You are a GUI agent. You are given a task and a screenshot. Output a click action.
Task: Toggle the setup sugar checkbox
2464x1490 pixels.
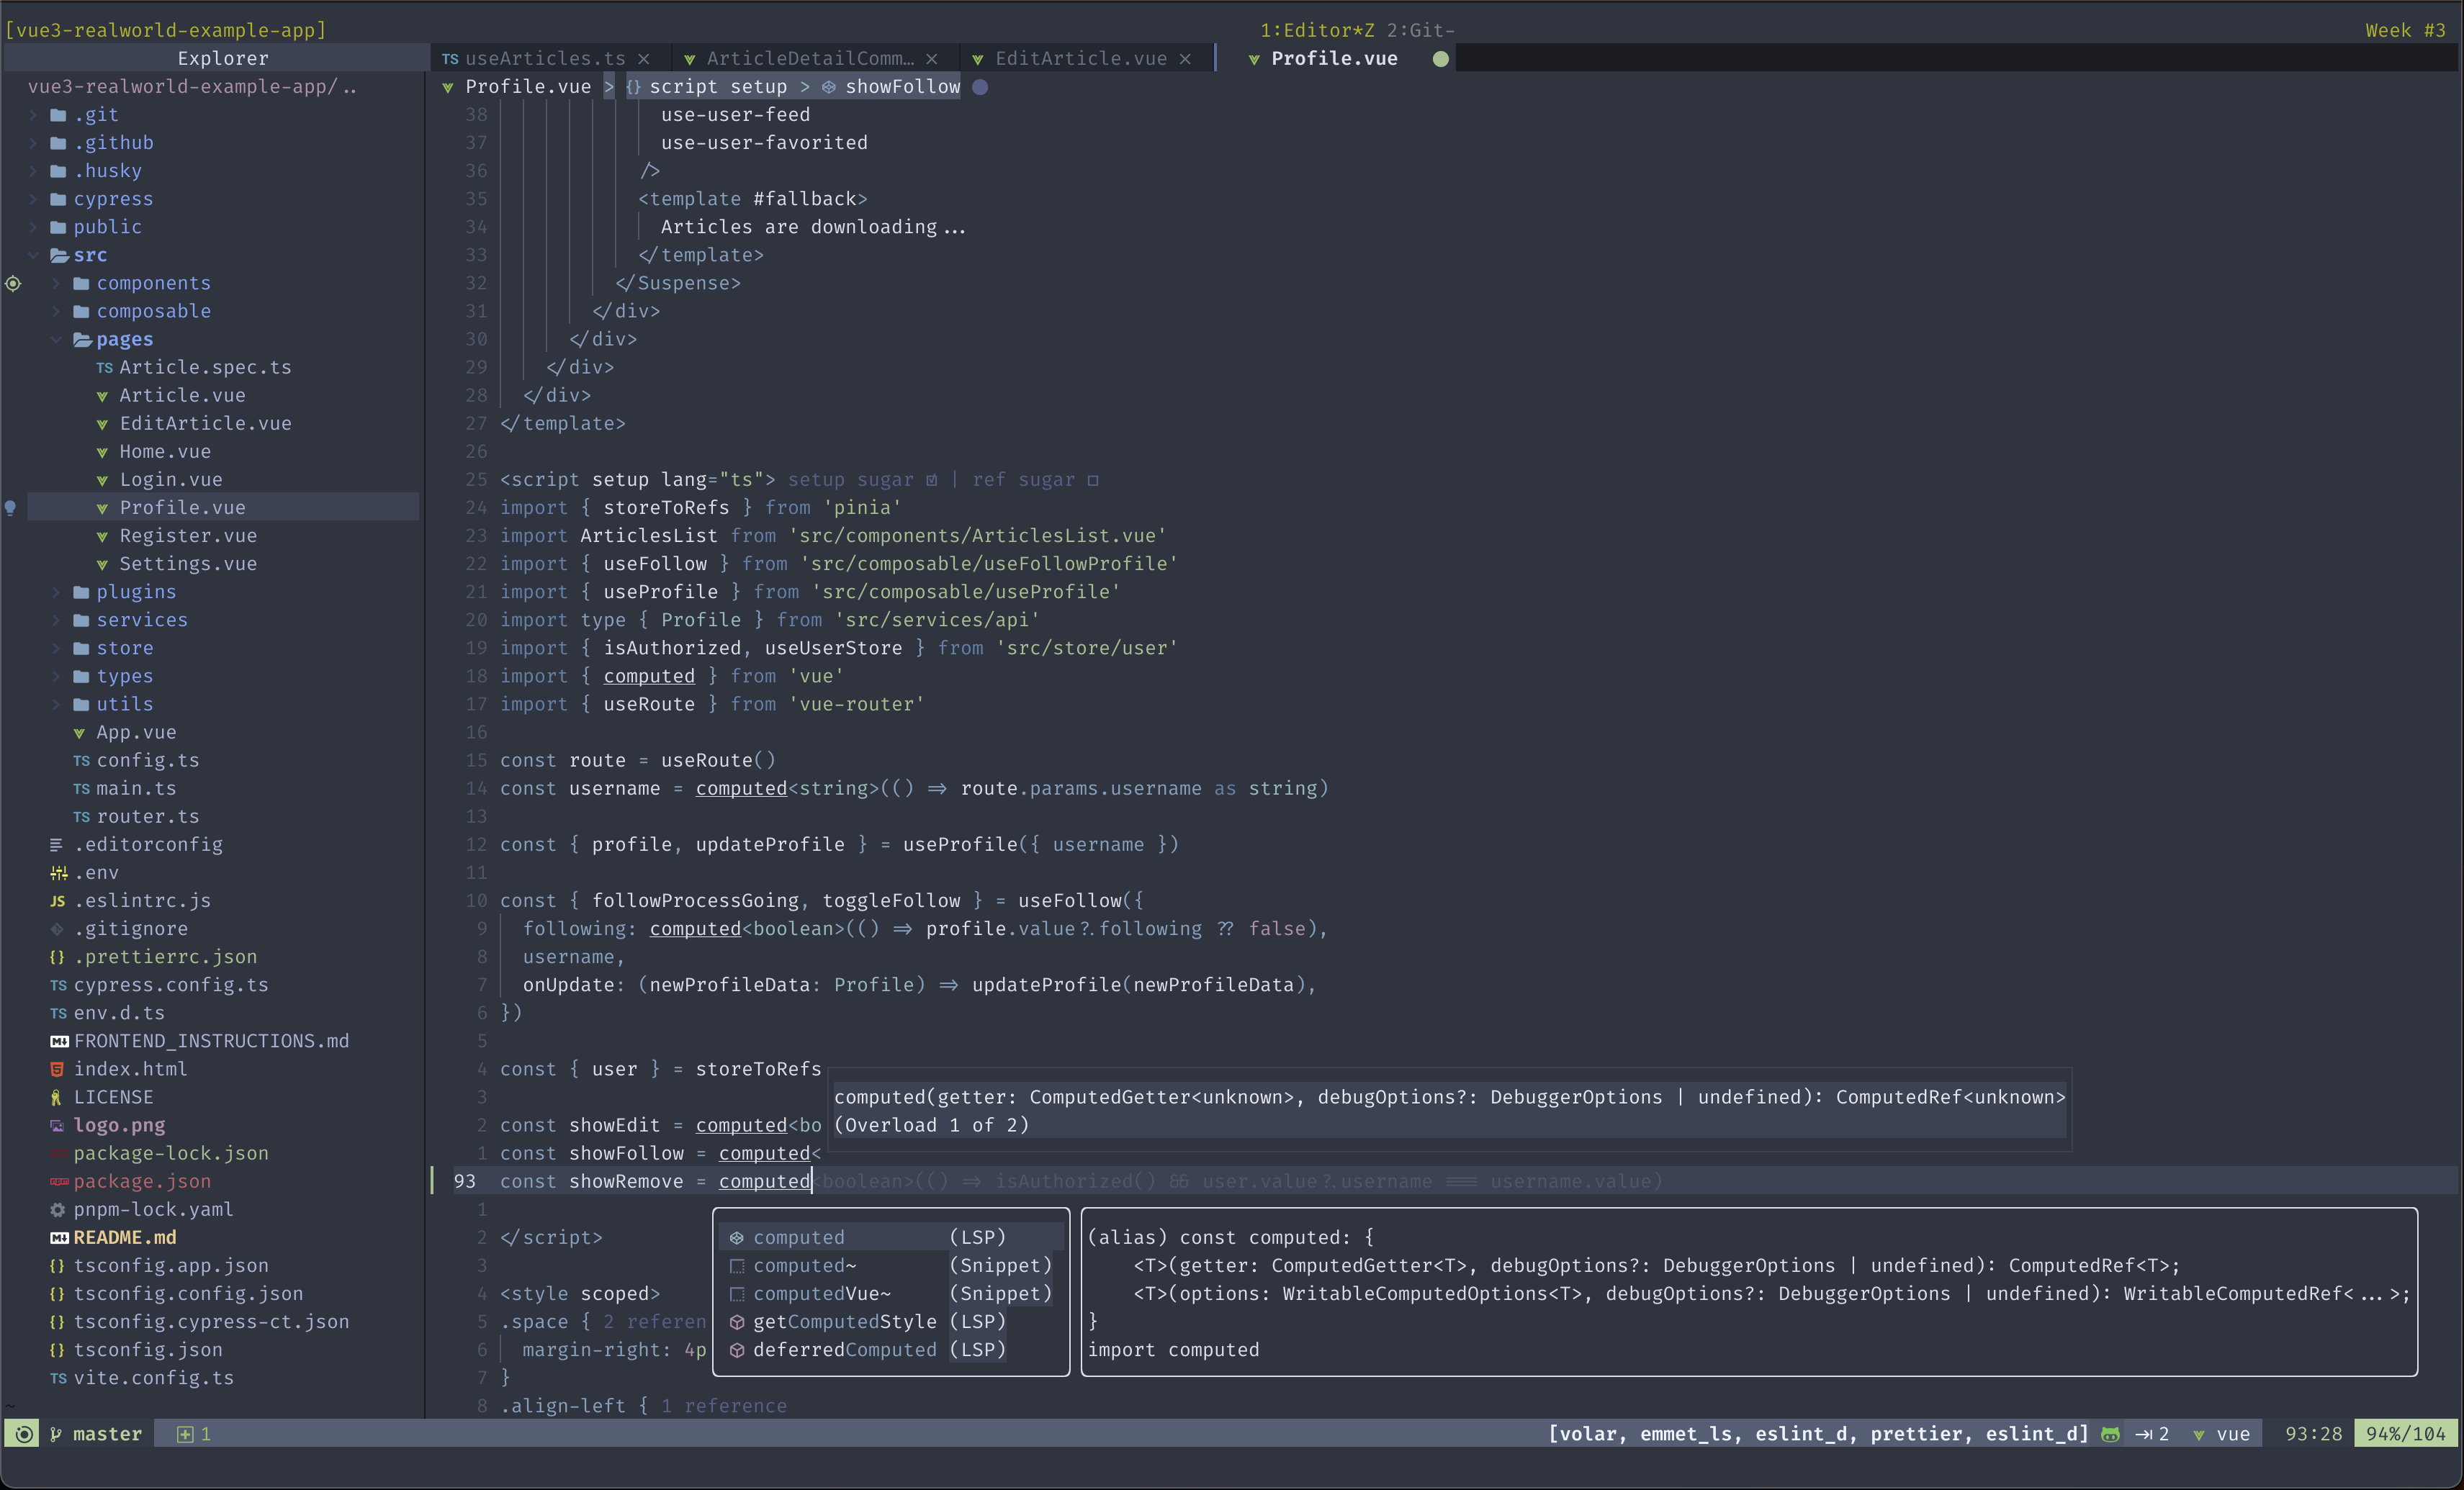pos(931,480)
